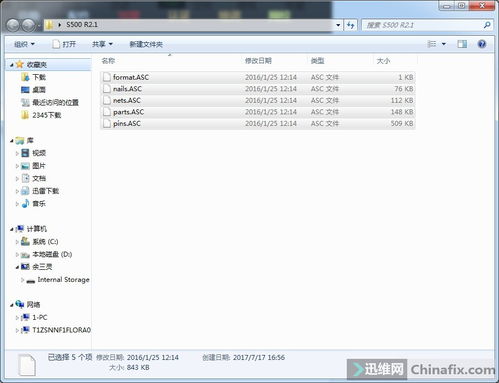Click the nails.ASC file icon
Screen dimensions: 499x383
point(107,89)
